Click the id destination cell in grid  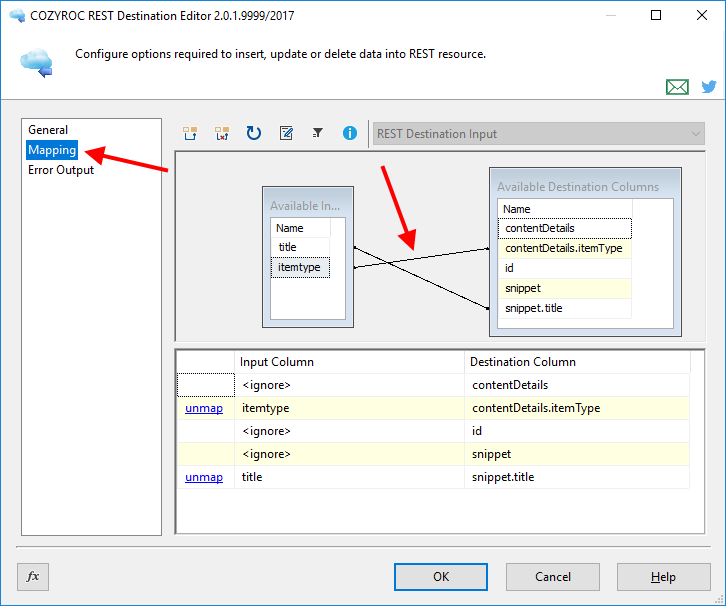[577, 431]
